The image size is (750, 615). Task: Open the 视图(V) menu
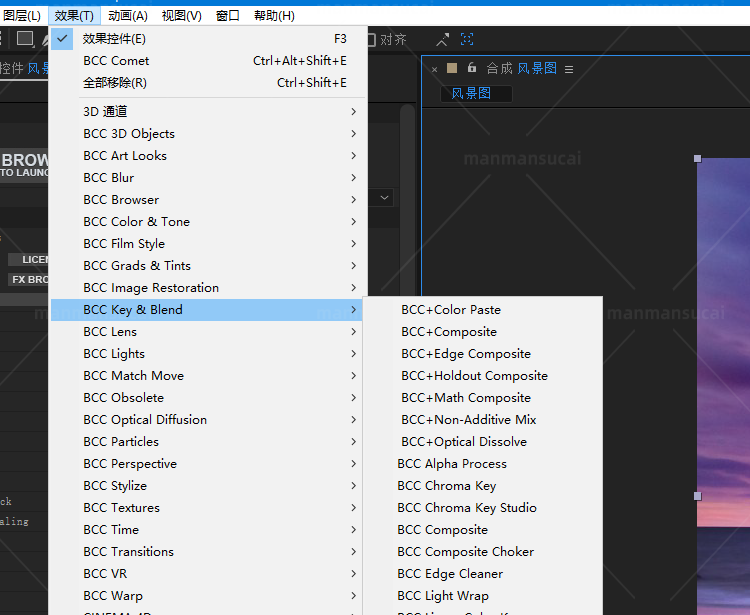click(181, 16)
